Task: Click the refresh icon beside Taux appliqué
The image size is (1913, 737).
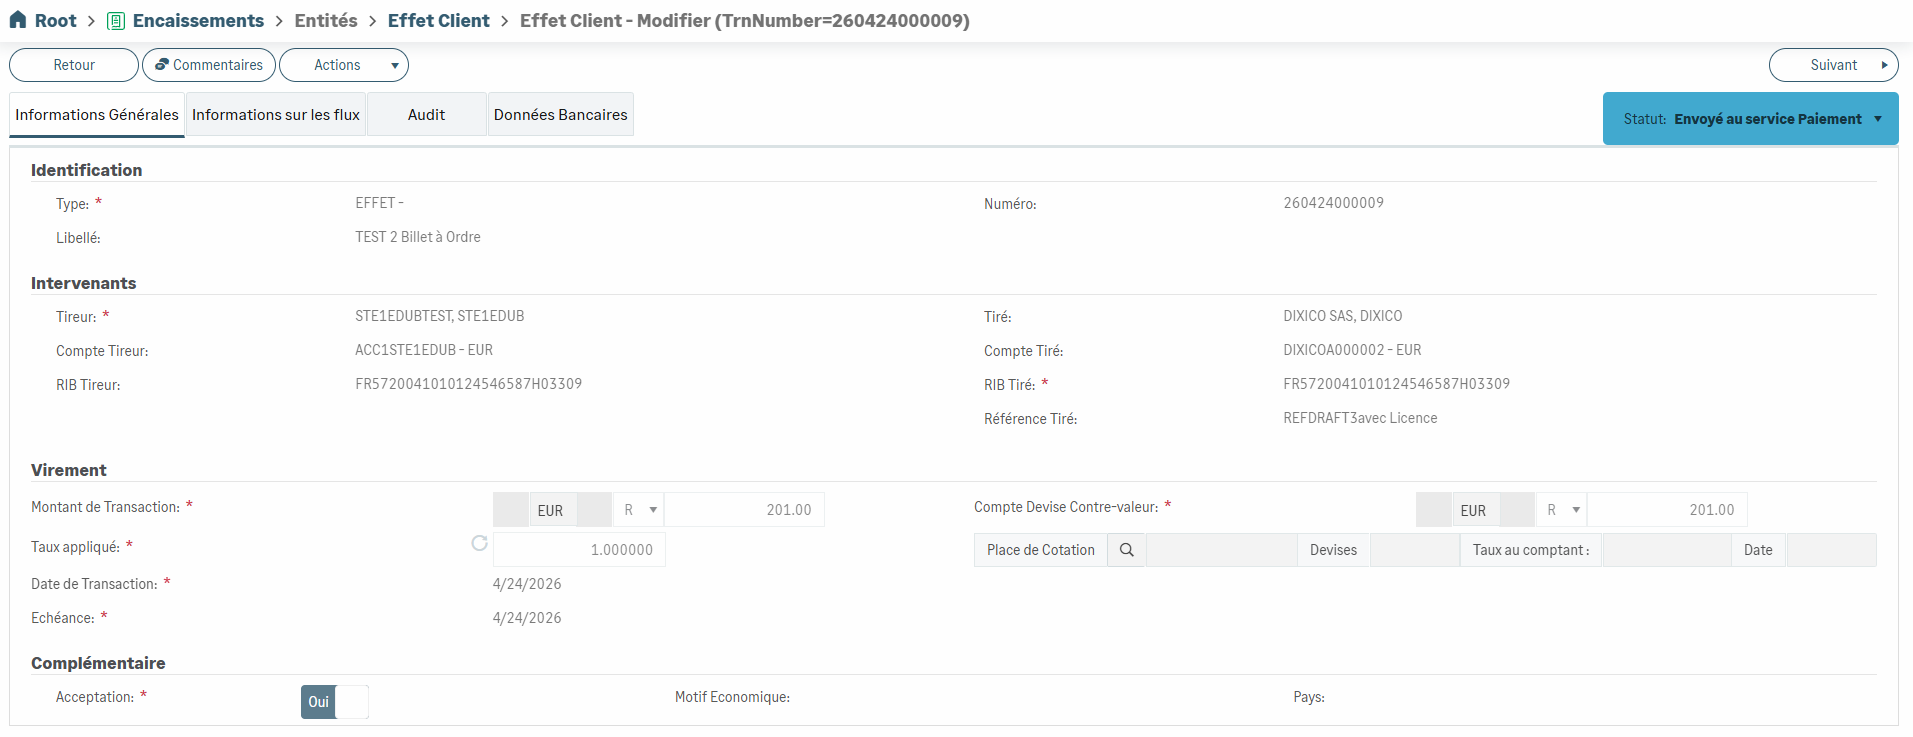Action: point(480,543)
